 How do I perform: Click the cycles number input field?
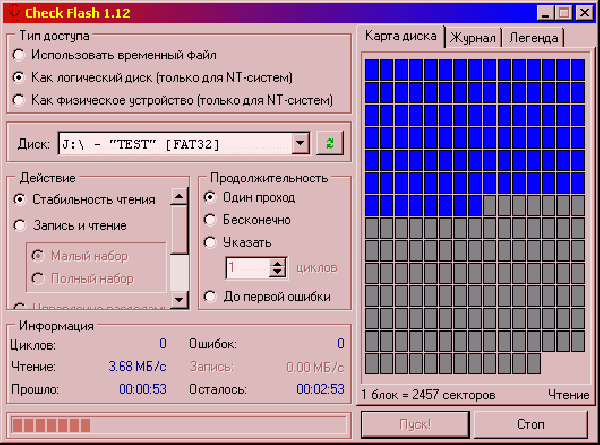(x=248, y=267)
